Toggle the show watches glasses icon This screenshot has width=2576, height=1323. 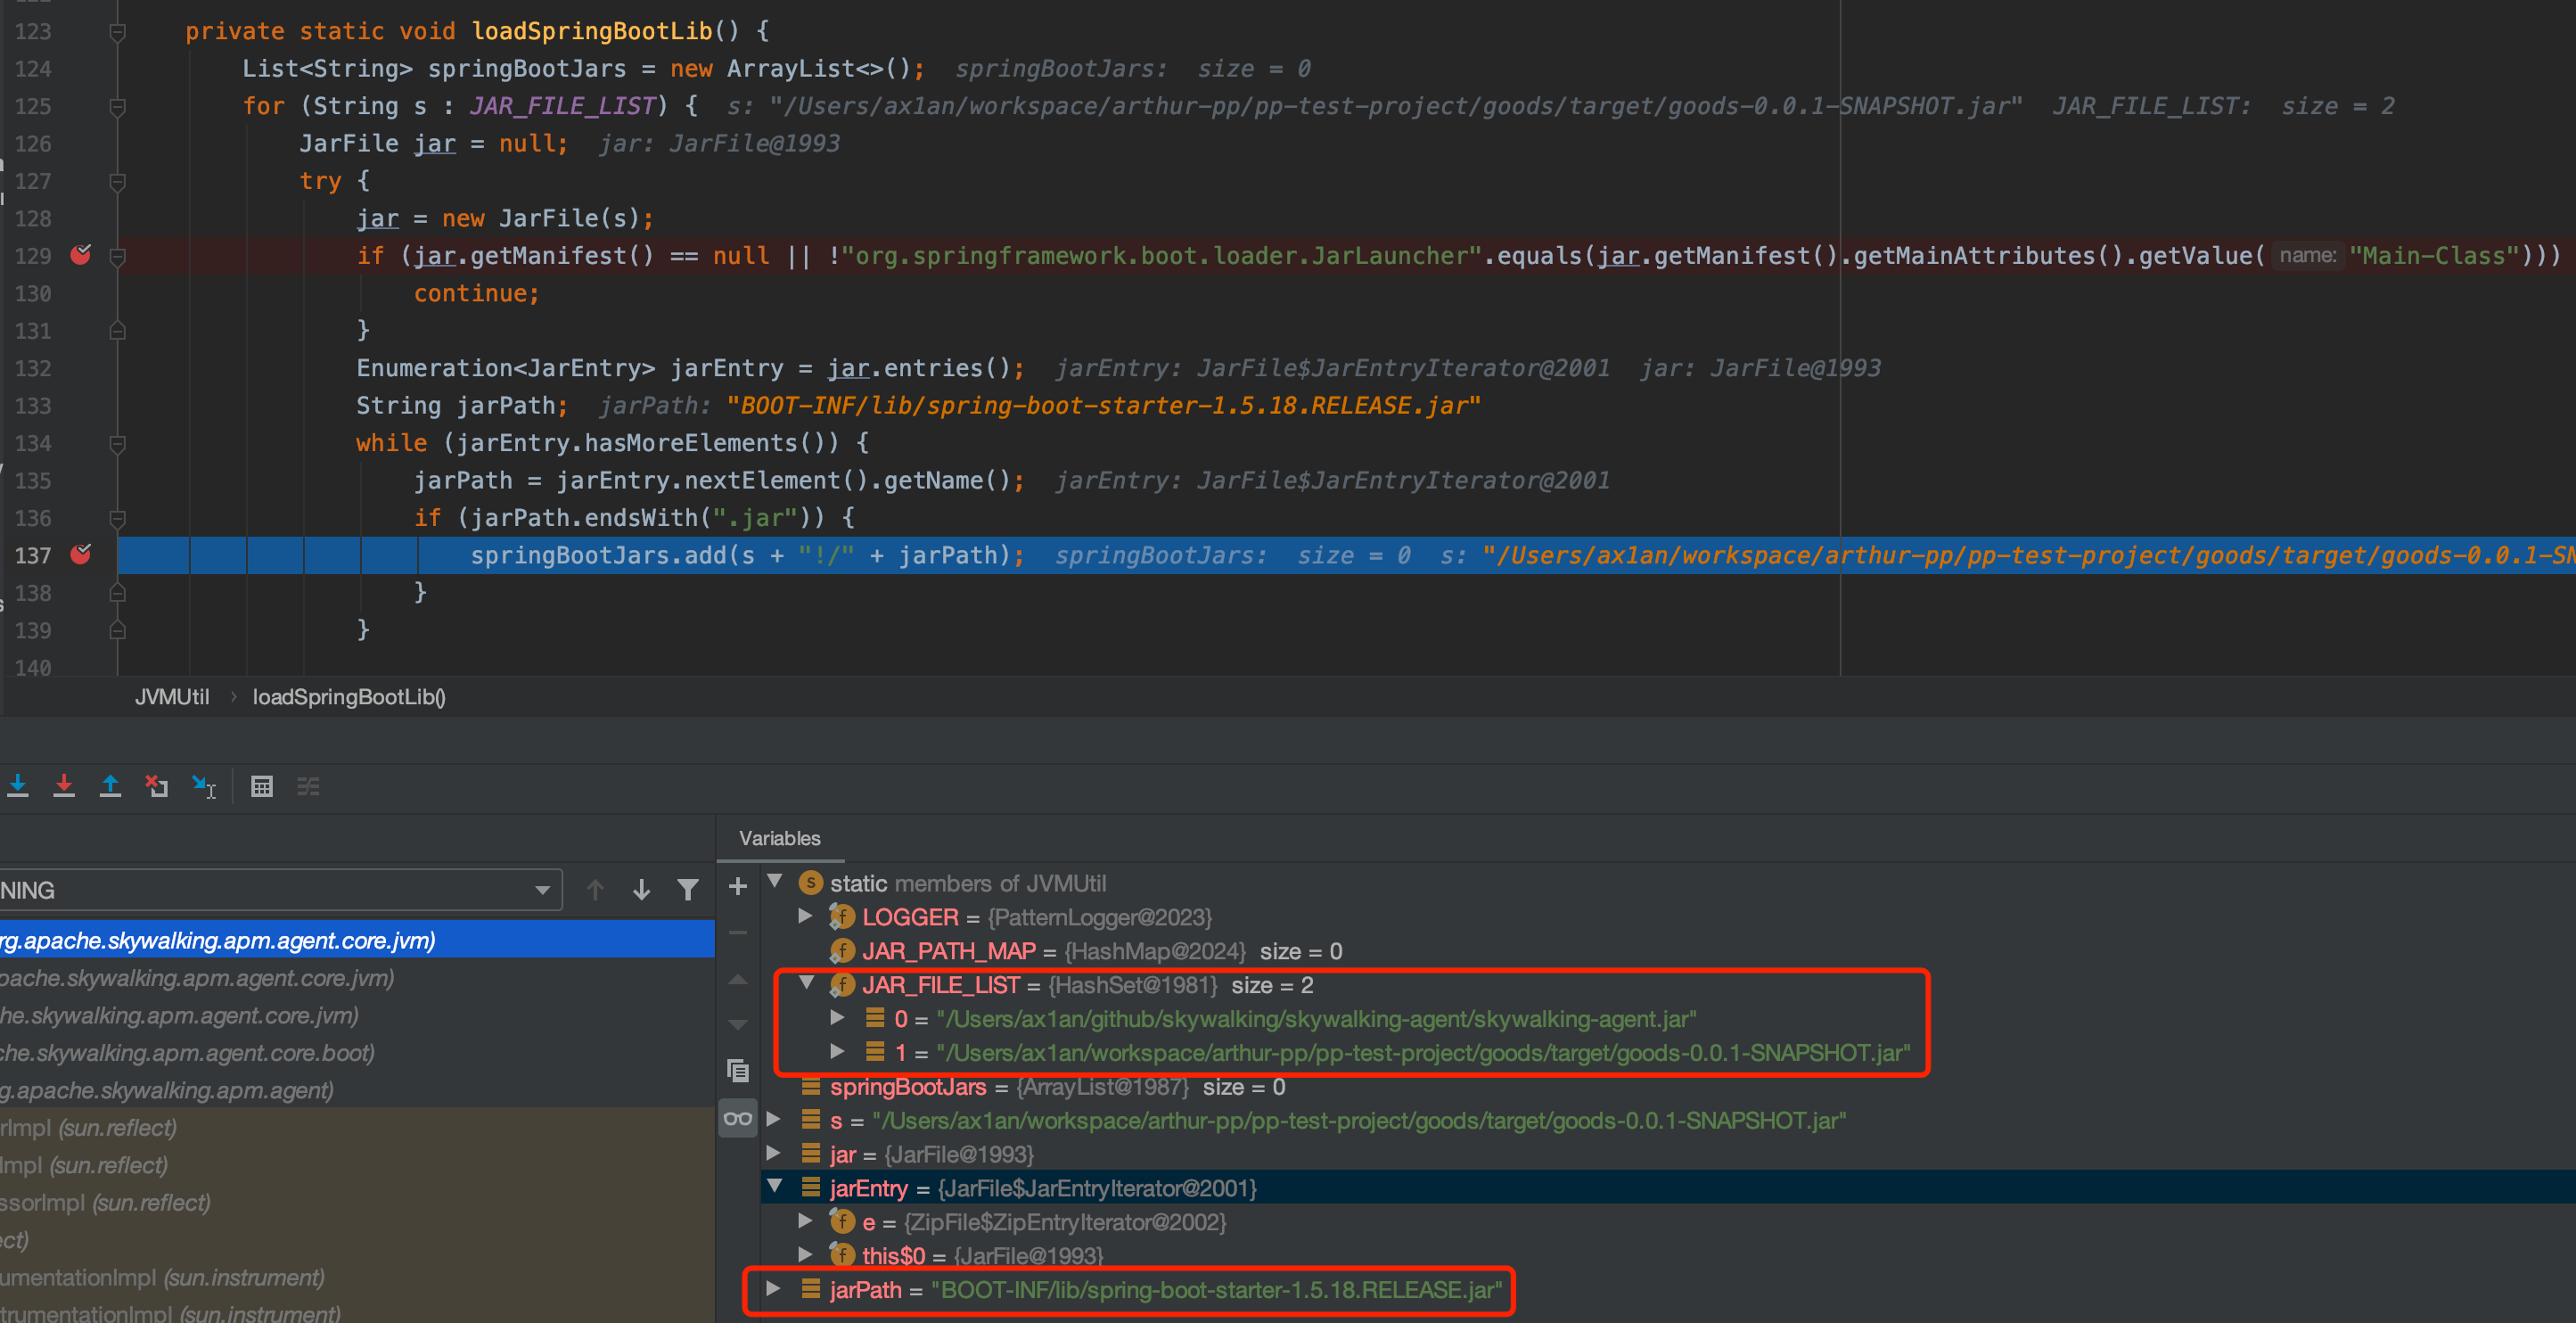point(738,1118)
